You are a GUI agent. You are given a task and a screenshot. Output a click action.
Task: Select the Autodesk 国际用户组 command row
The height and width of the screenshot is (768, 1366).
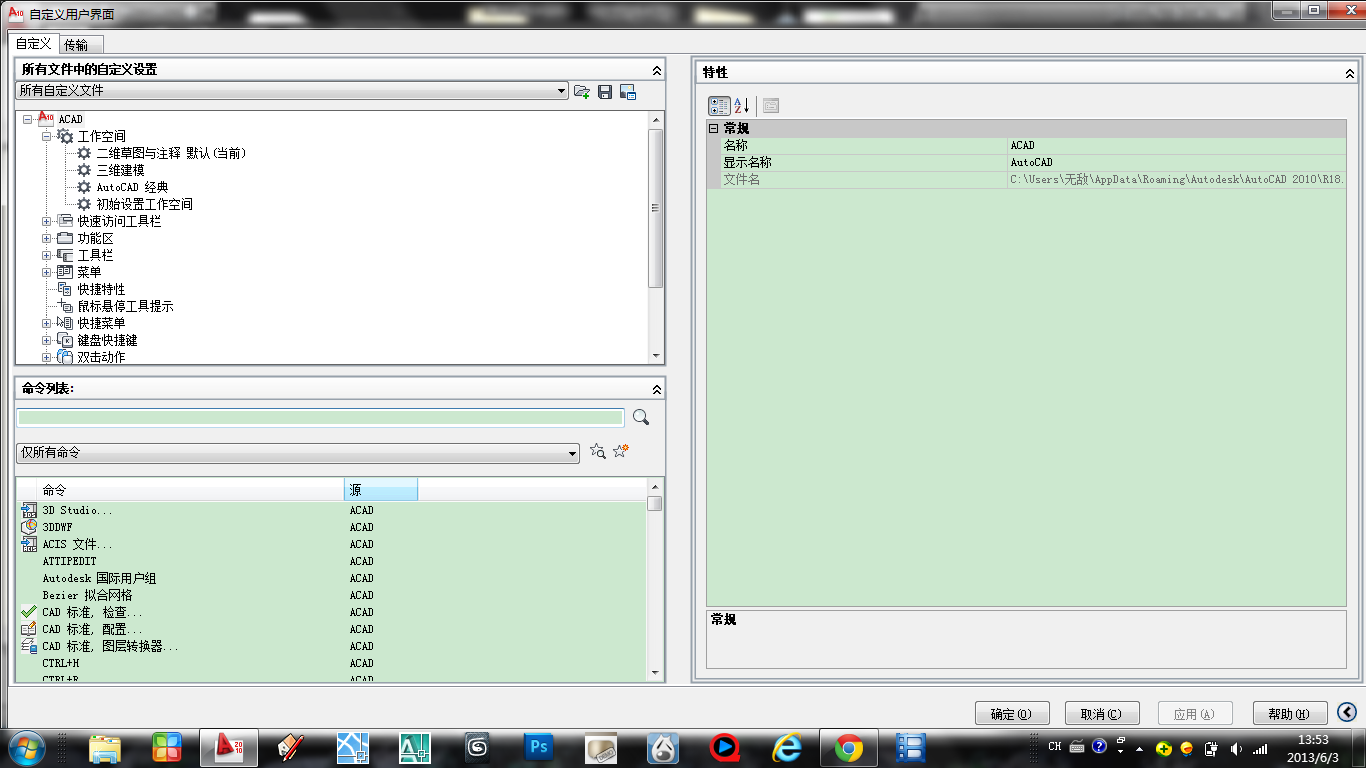tap(331, 578)
